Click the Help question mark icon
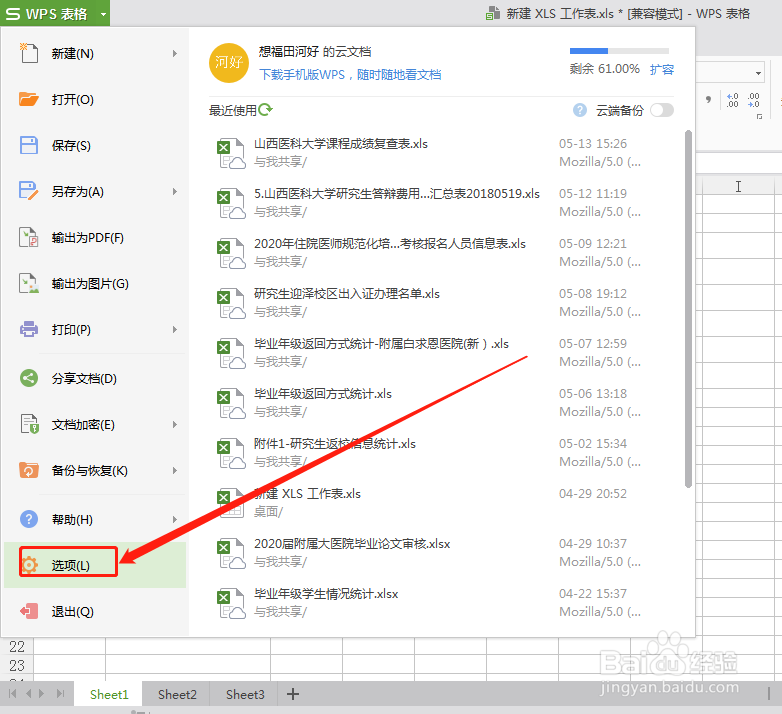The height and width of the screenshot is (714, 782). coord(28,519)
